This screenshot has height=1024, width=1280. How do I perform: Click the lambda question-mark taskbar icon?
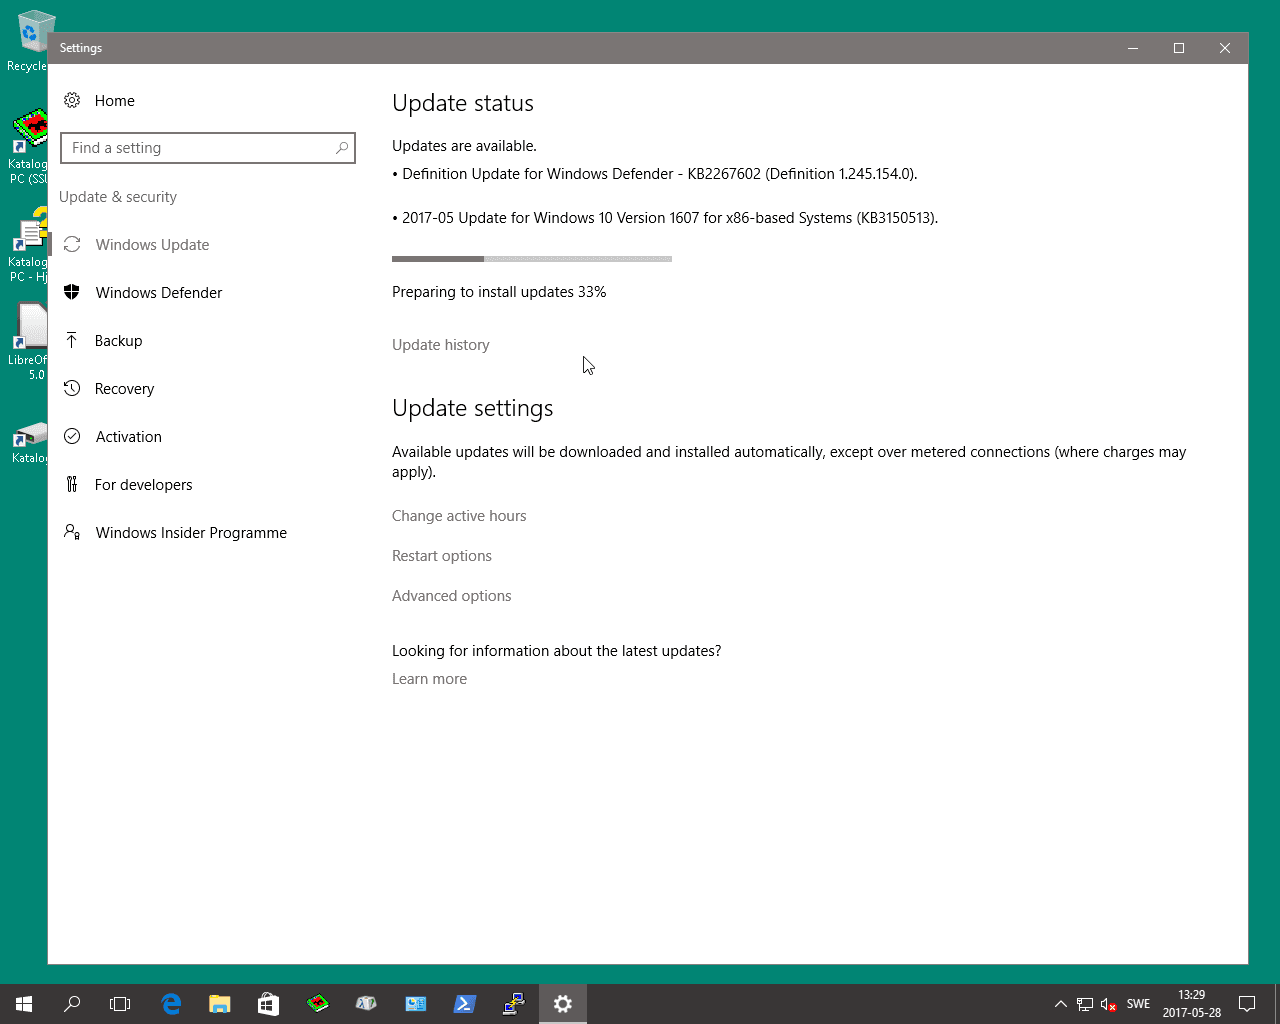coord(366,1004)
